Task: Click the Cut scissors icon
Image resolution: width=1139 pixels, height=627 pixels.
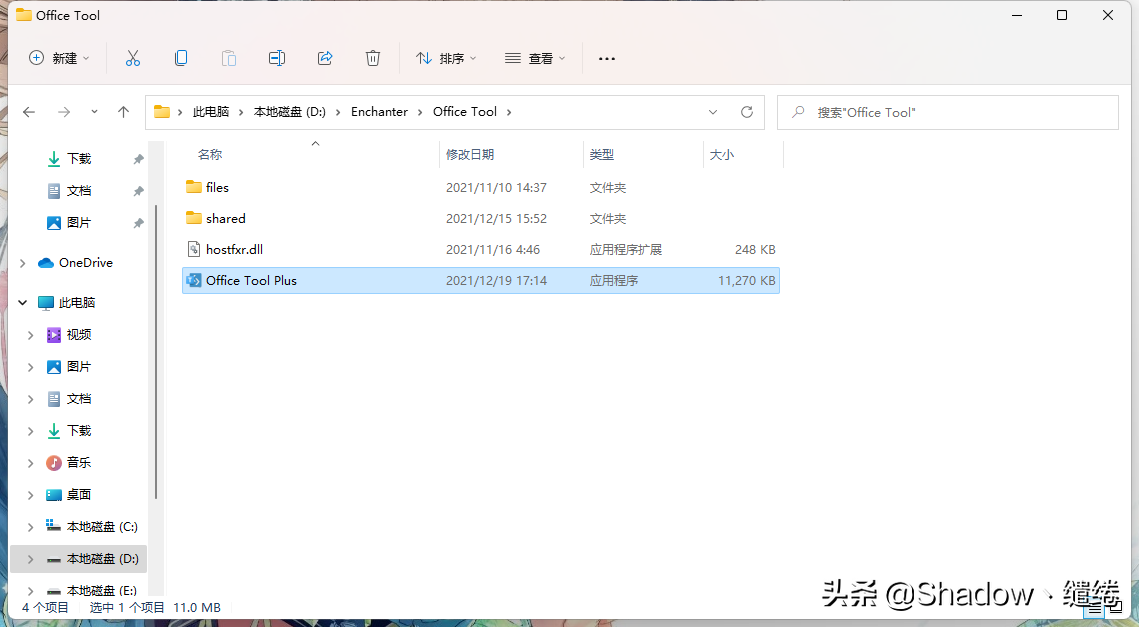Action: coord(132,58)
